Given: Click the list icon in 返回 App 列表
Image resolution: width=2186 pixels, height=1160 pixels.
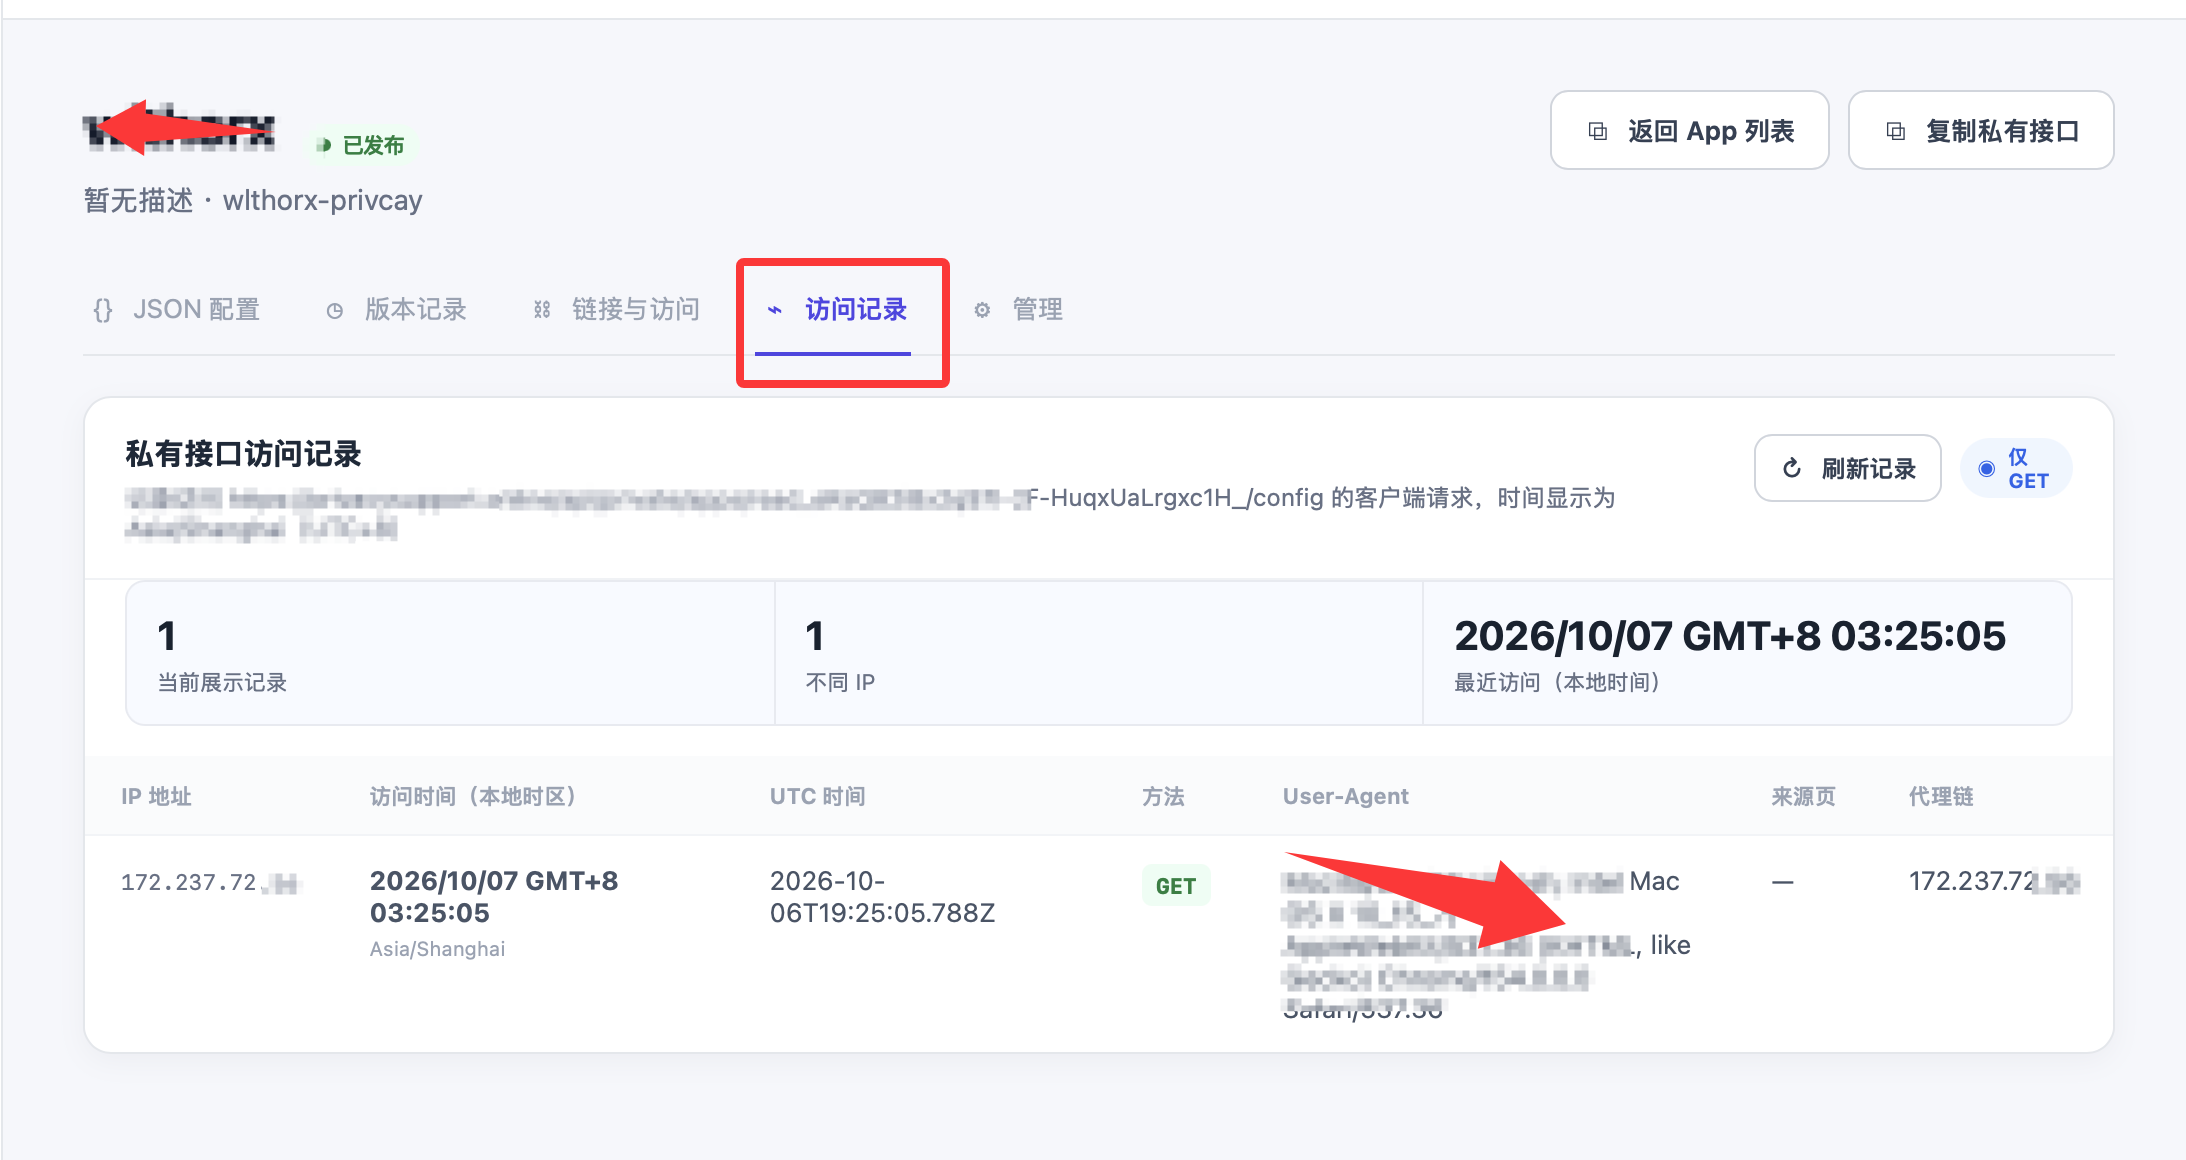Looking at the screenshot, I should pos(1597,131).
